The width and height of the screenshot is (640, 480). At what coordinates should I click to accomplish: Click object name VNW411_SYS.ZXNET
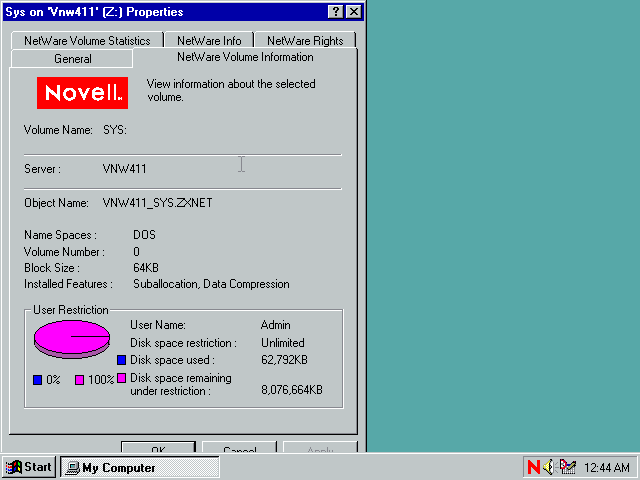point(158,203)
